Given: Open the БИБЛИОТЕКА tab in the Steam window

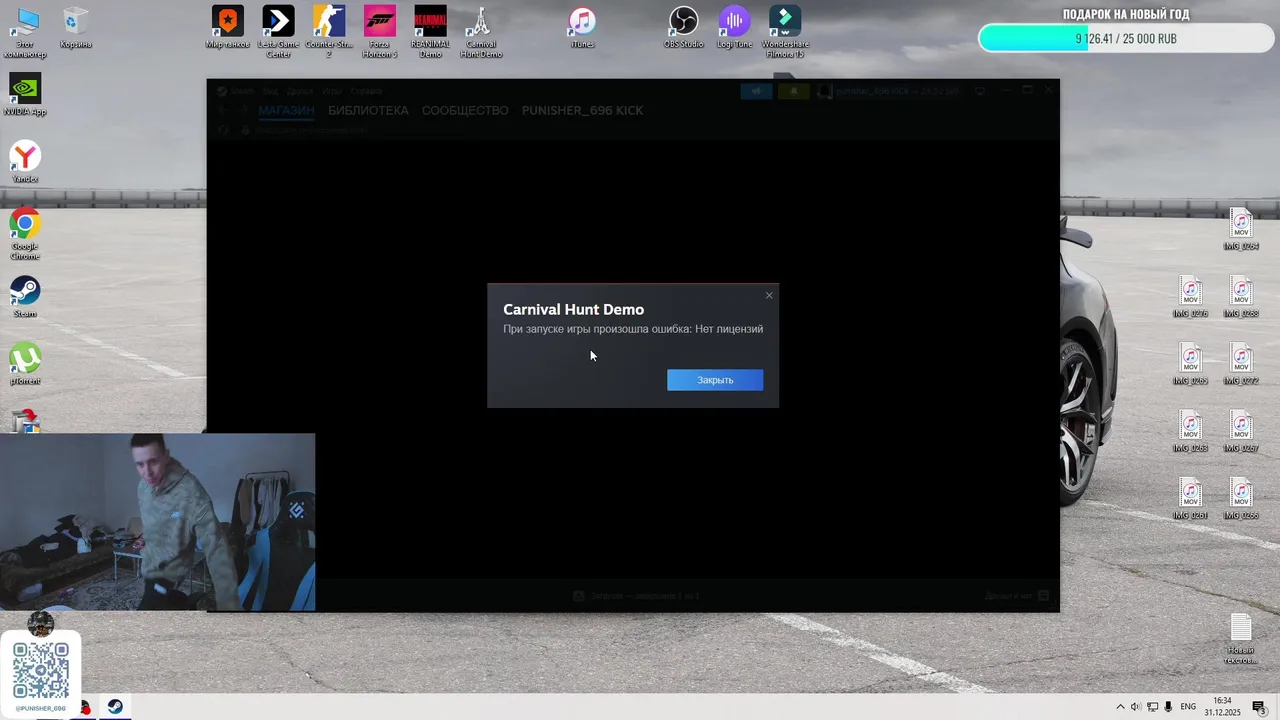Looking at the screenshot, I should (368, 110).
